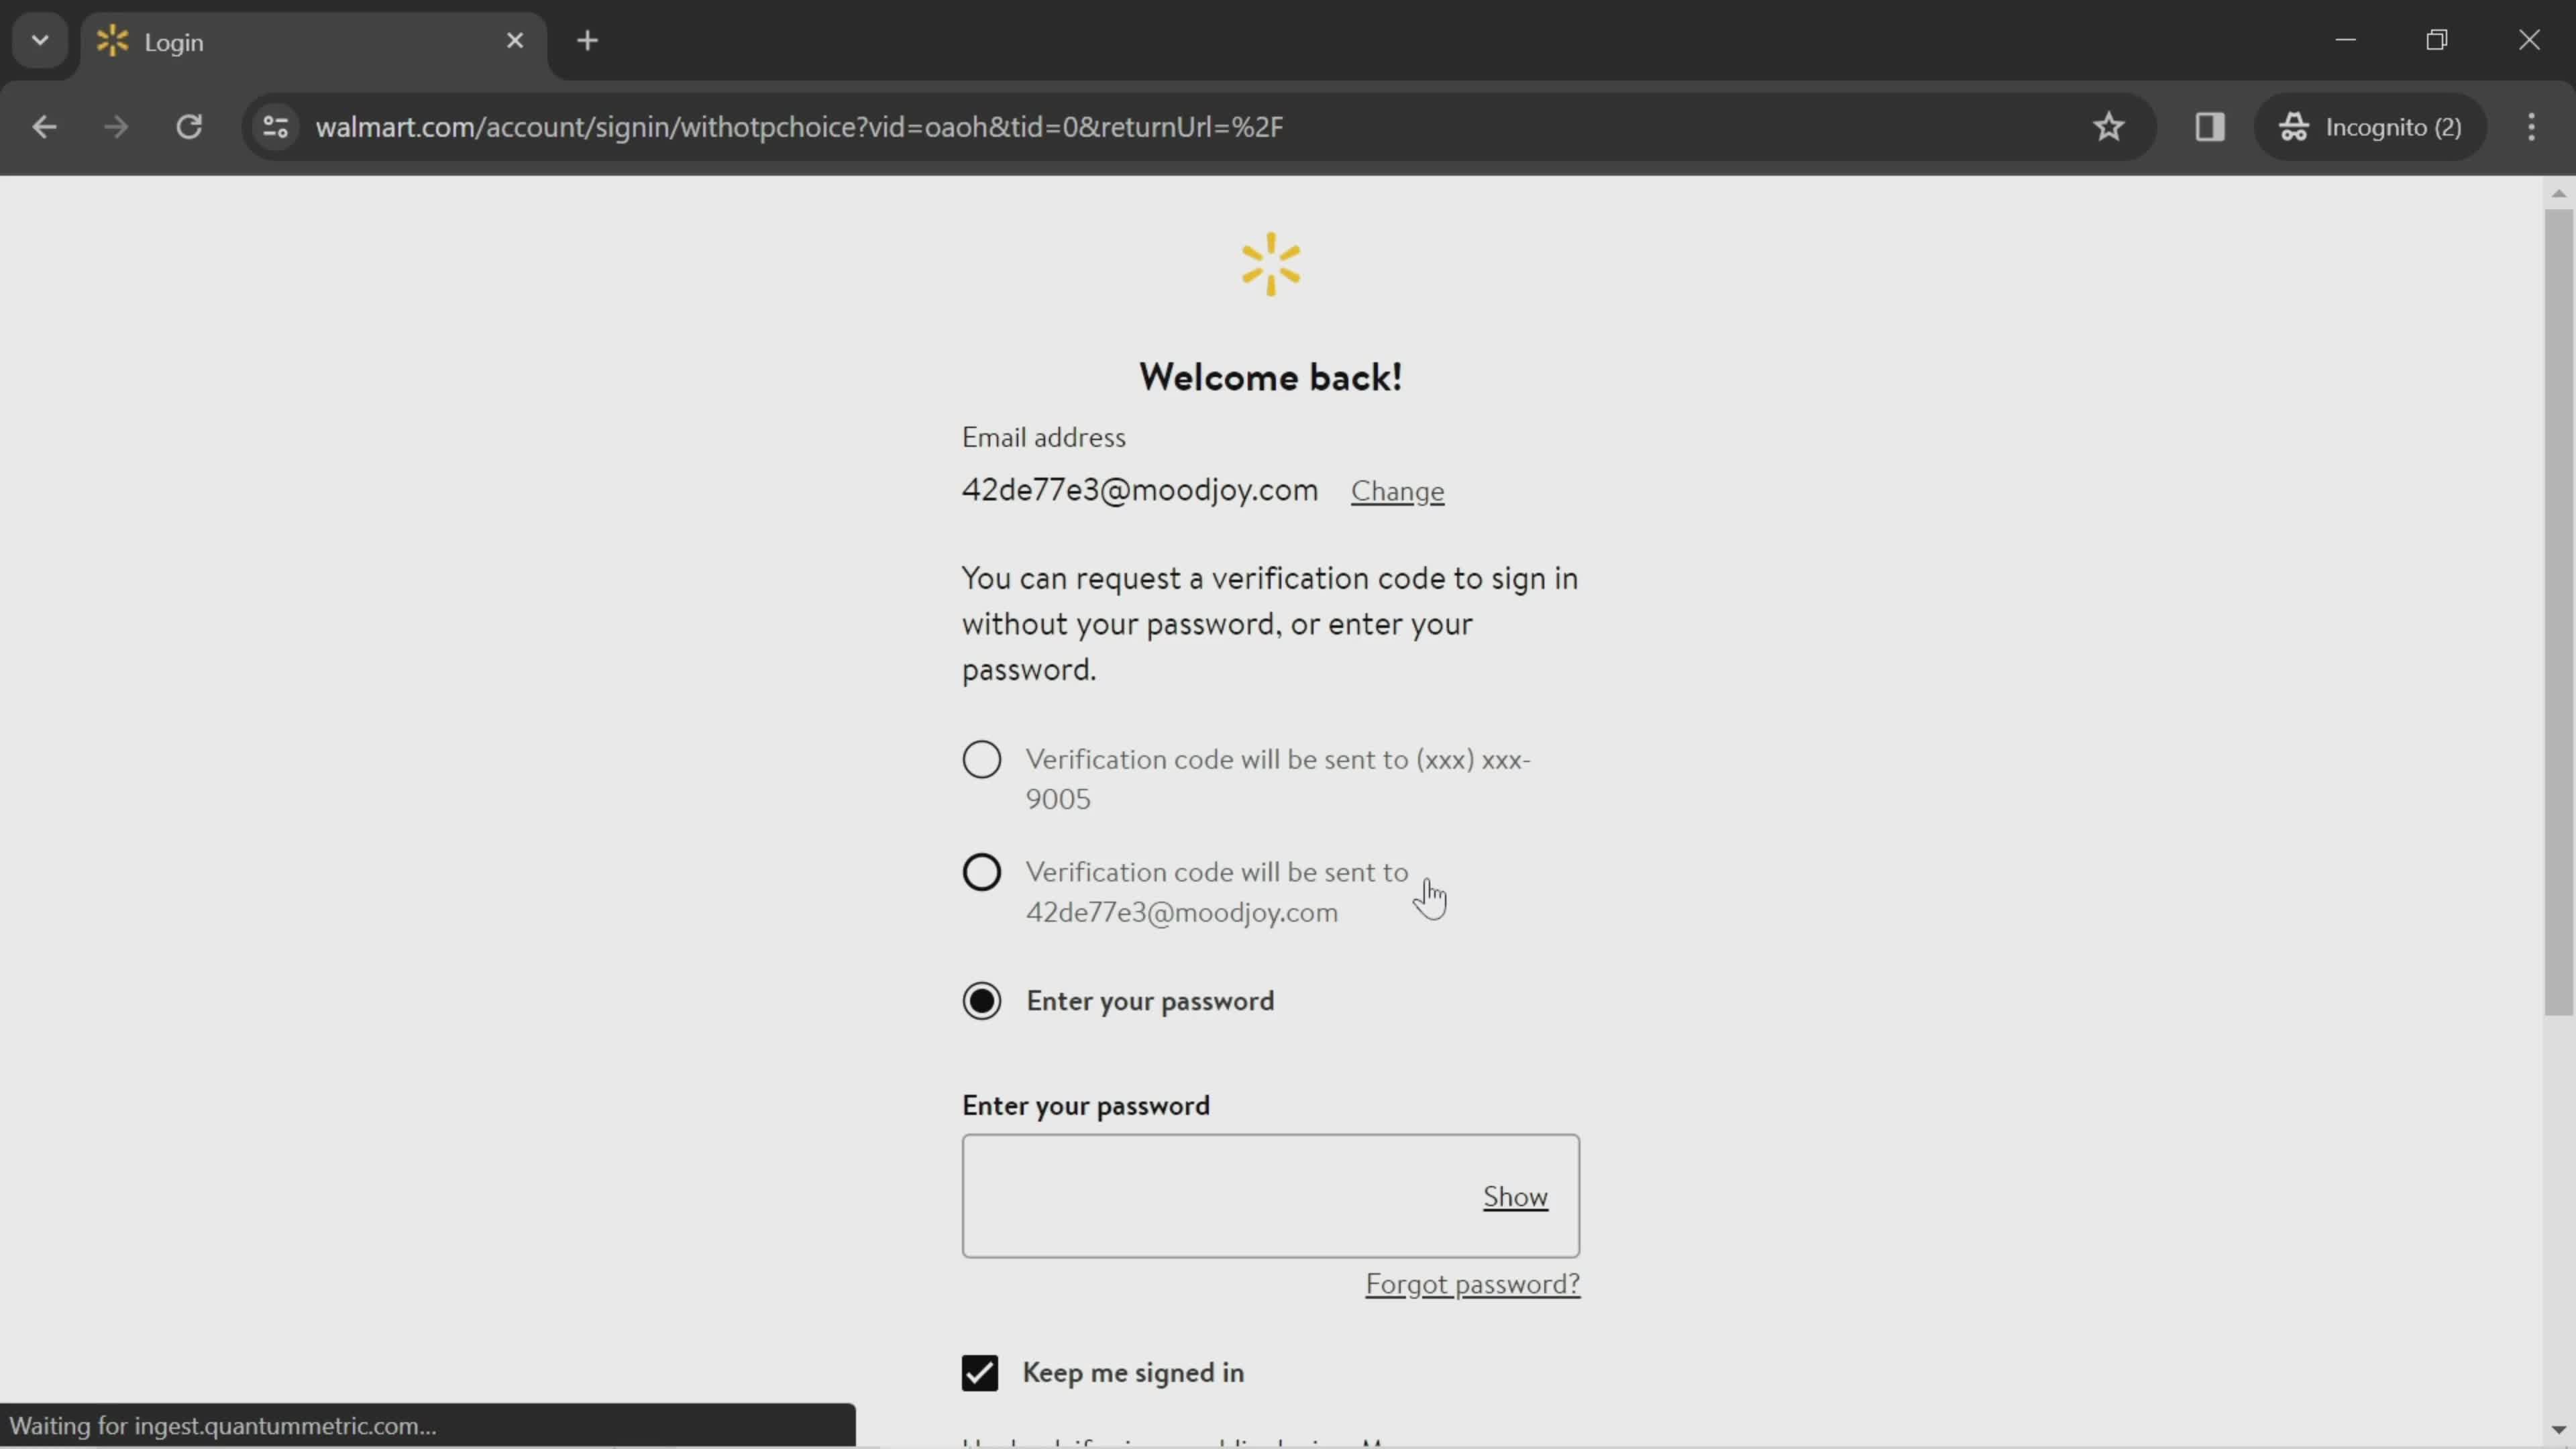View site information icon in address bar
Viewport: 2576px width, 1449px height.
point(276,127)
